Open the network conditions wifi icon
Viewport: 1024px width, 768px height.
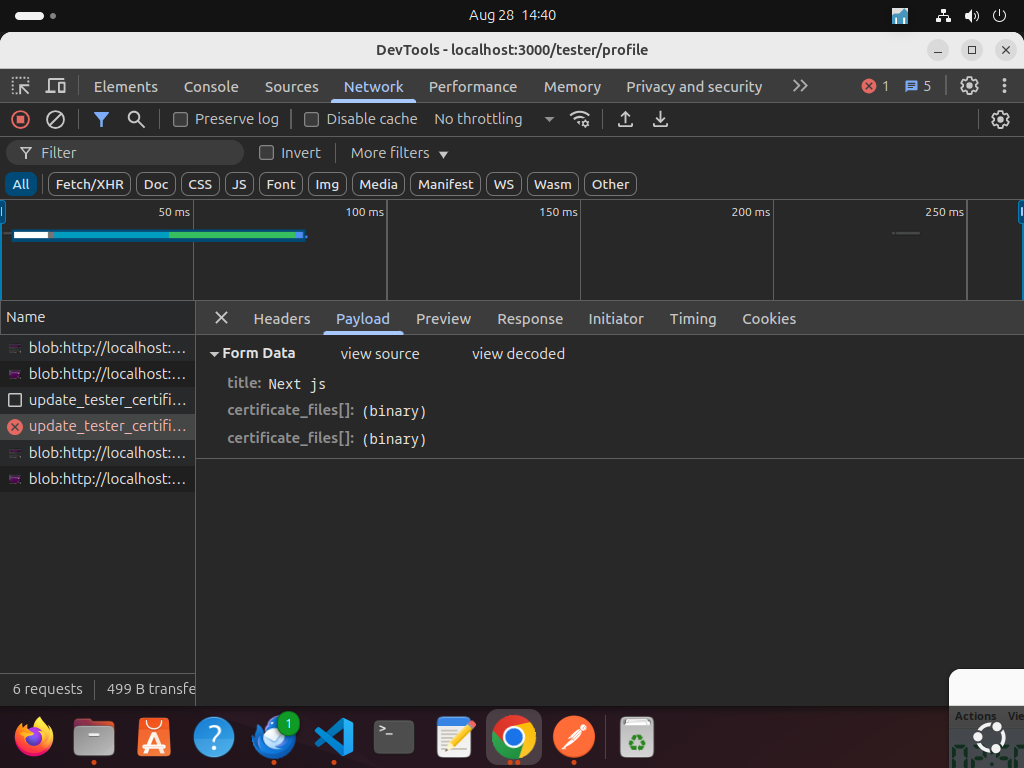[x=580, y=119]
